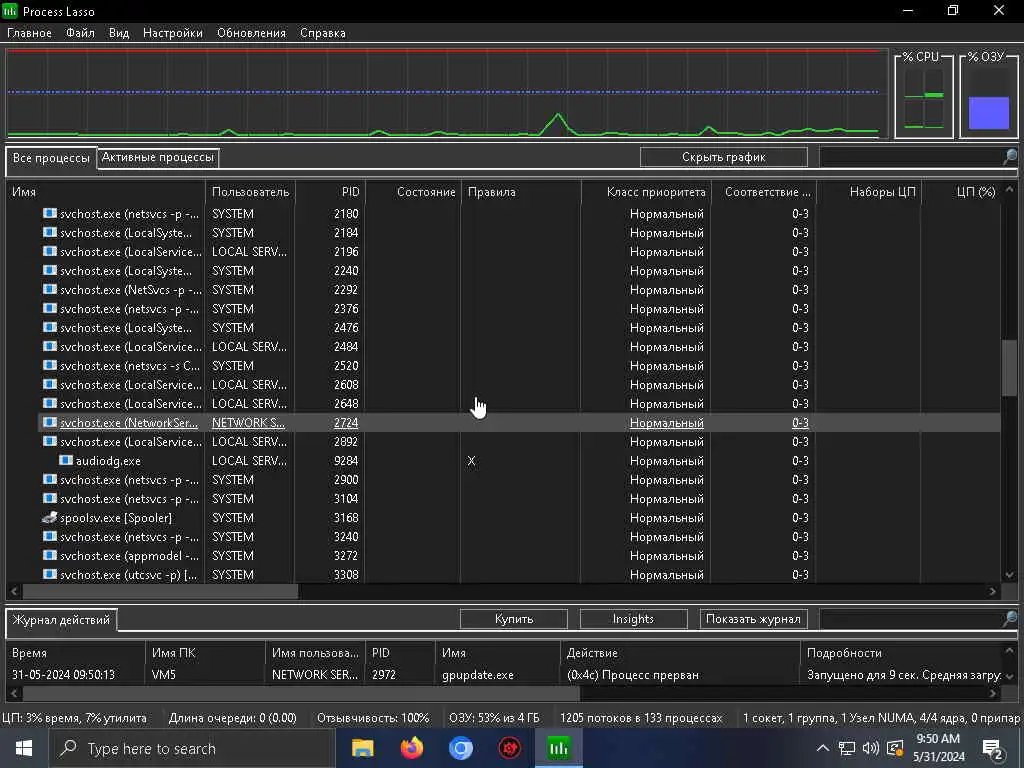Switch to Все процессы tab
Screen dimensions: 1024x768
(51, 158)
